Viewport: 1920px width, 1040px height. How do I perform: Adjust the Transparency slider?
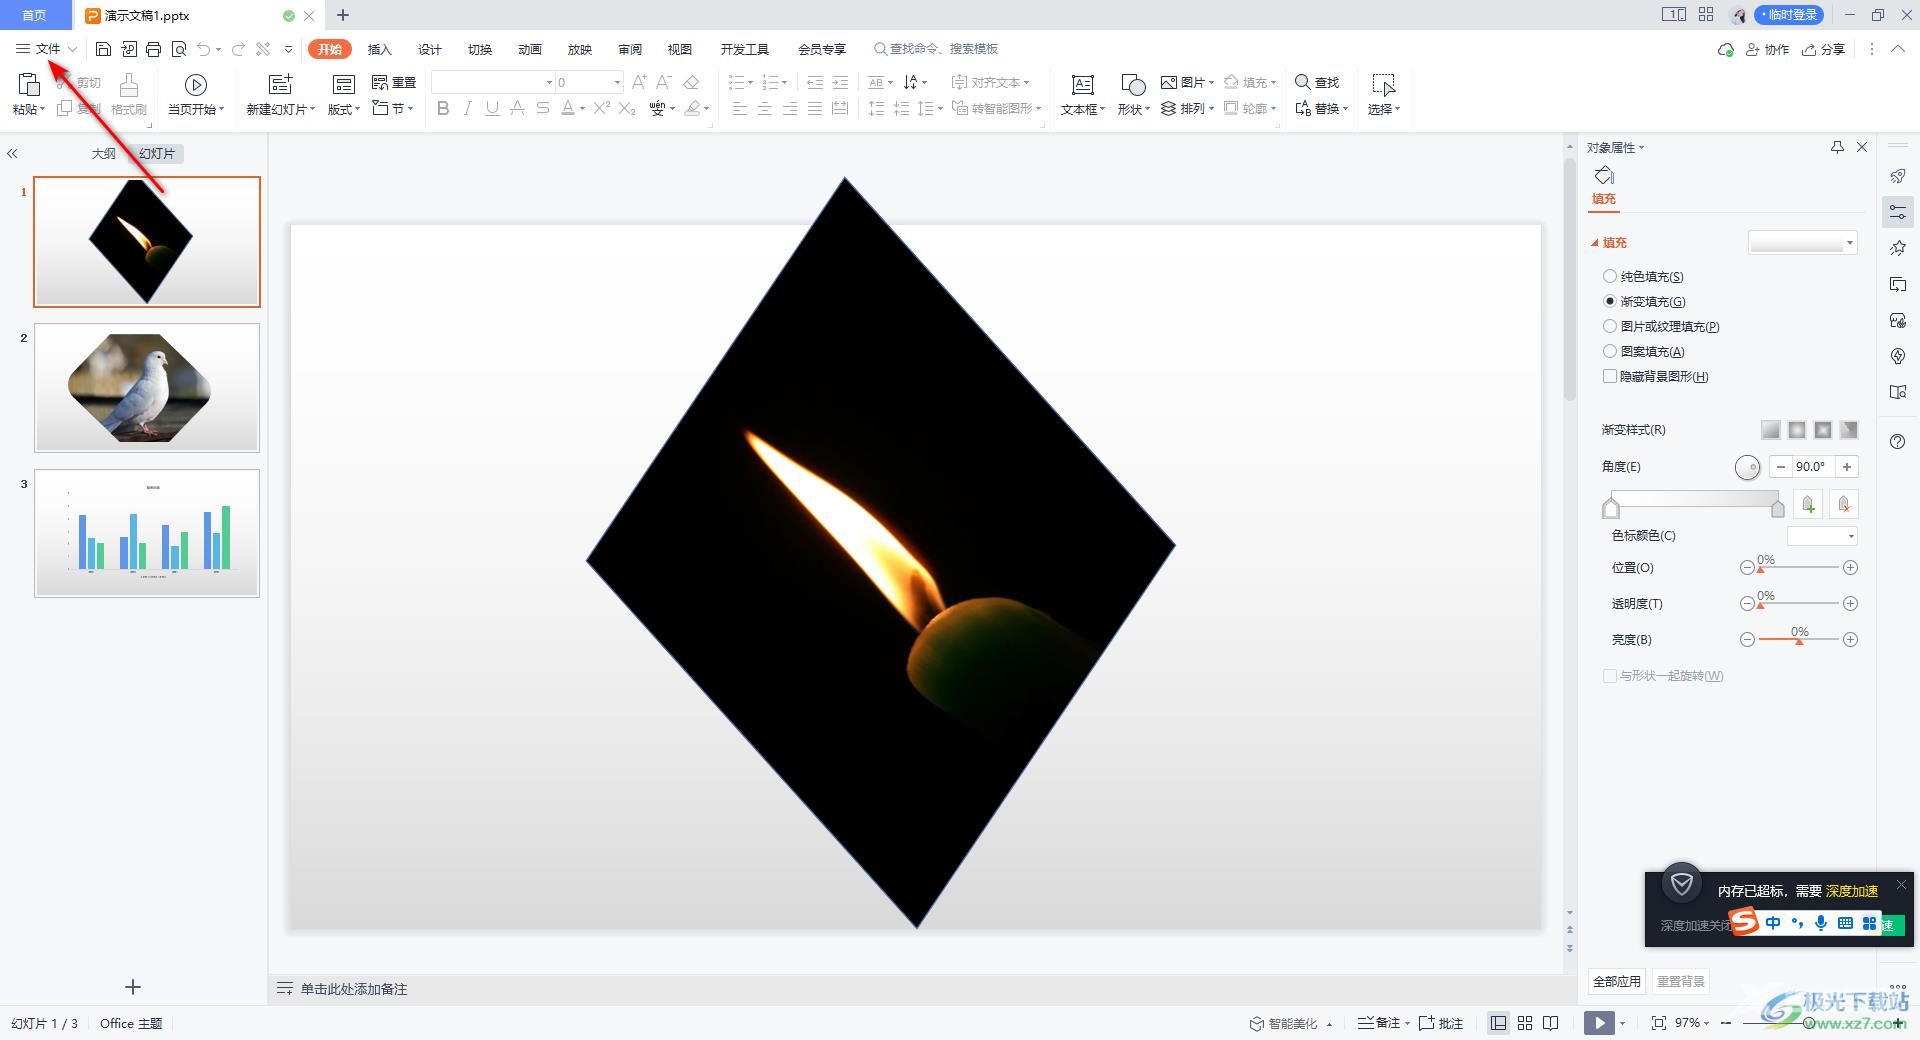coord(1798,604)
